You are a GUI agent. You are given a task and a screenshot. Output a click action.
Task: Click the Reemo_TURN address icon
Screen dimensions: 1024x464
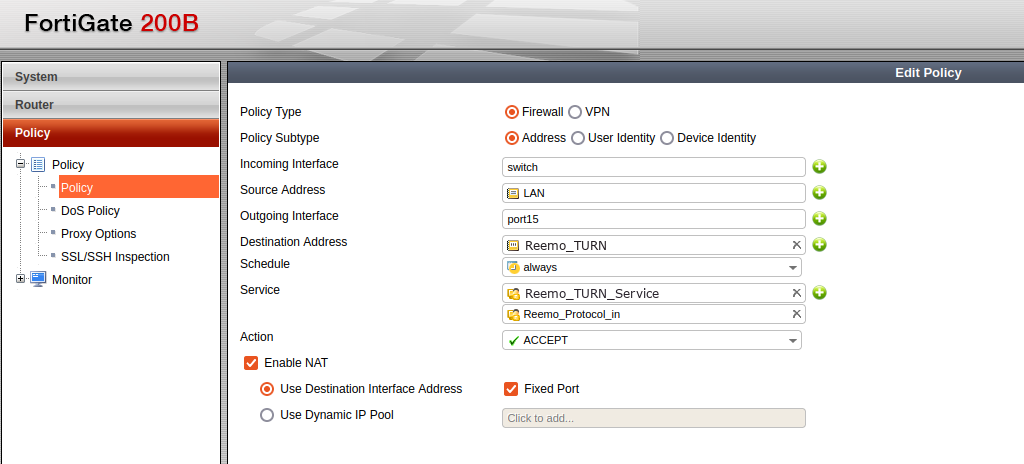(x=513, y=246)
